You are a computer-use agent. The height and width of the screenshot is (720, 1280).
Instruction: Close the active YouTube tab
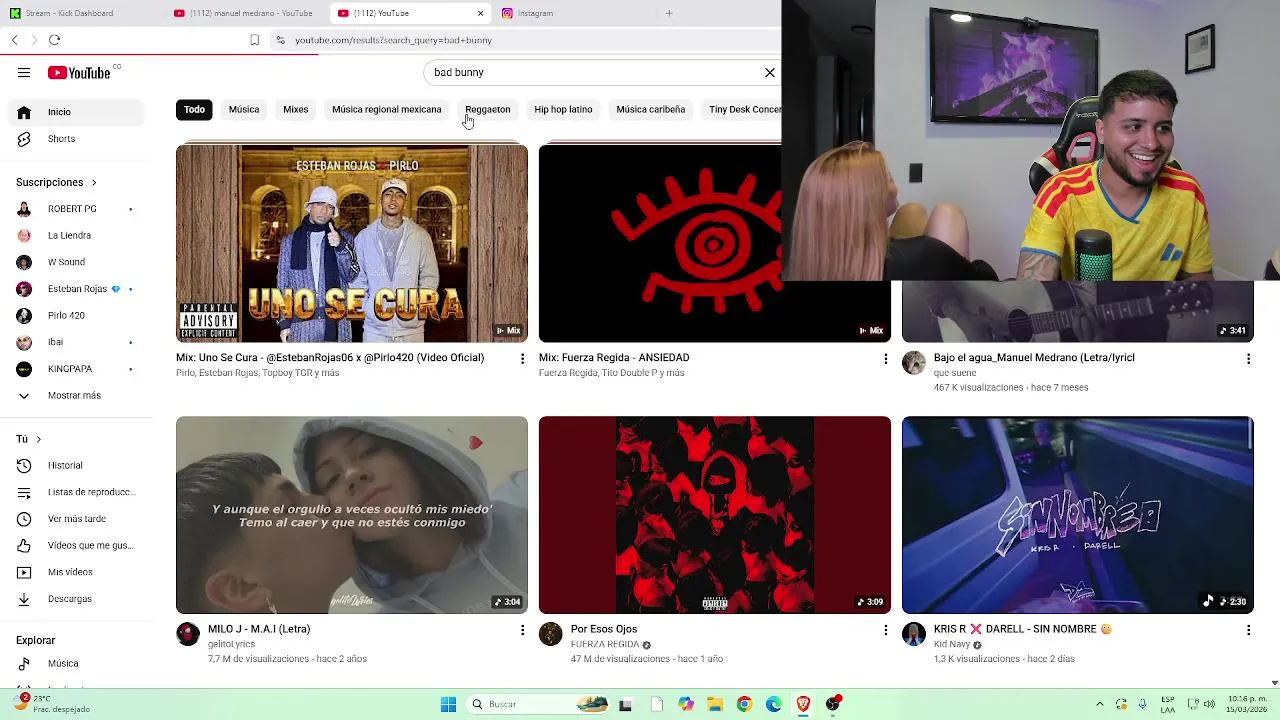point(480,13)
